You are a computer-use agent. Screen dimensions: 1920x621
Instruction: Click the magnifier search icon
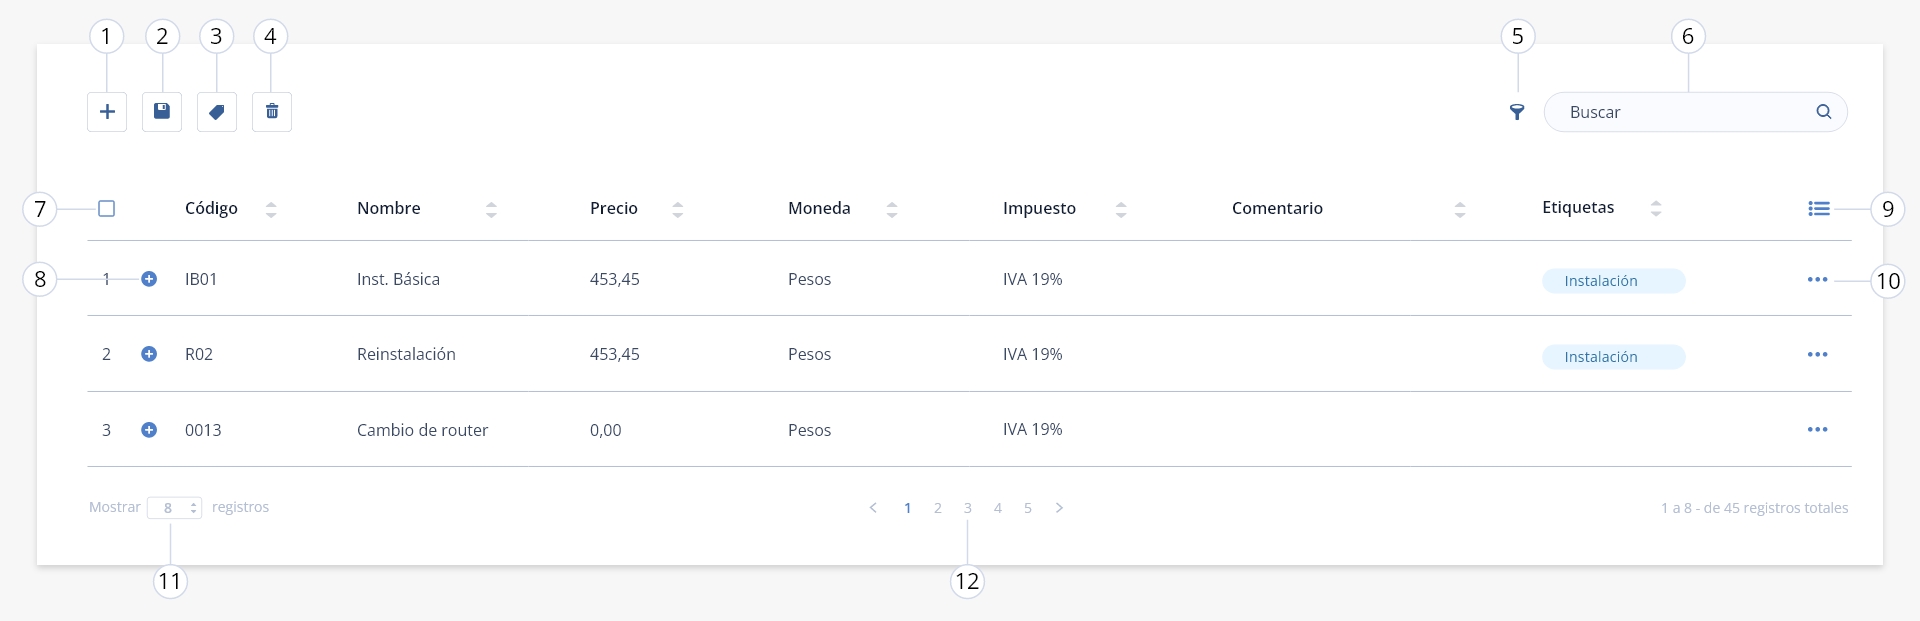click(1824, 112)
